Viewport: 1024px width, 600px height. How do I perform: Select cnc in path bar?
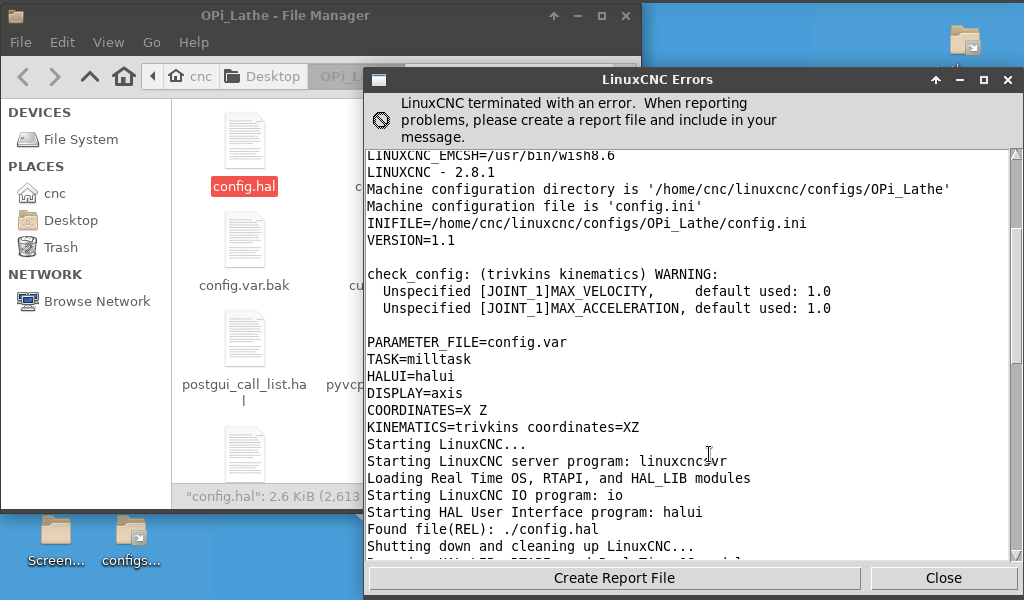click(x=191, y=76)
